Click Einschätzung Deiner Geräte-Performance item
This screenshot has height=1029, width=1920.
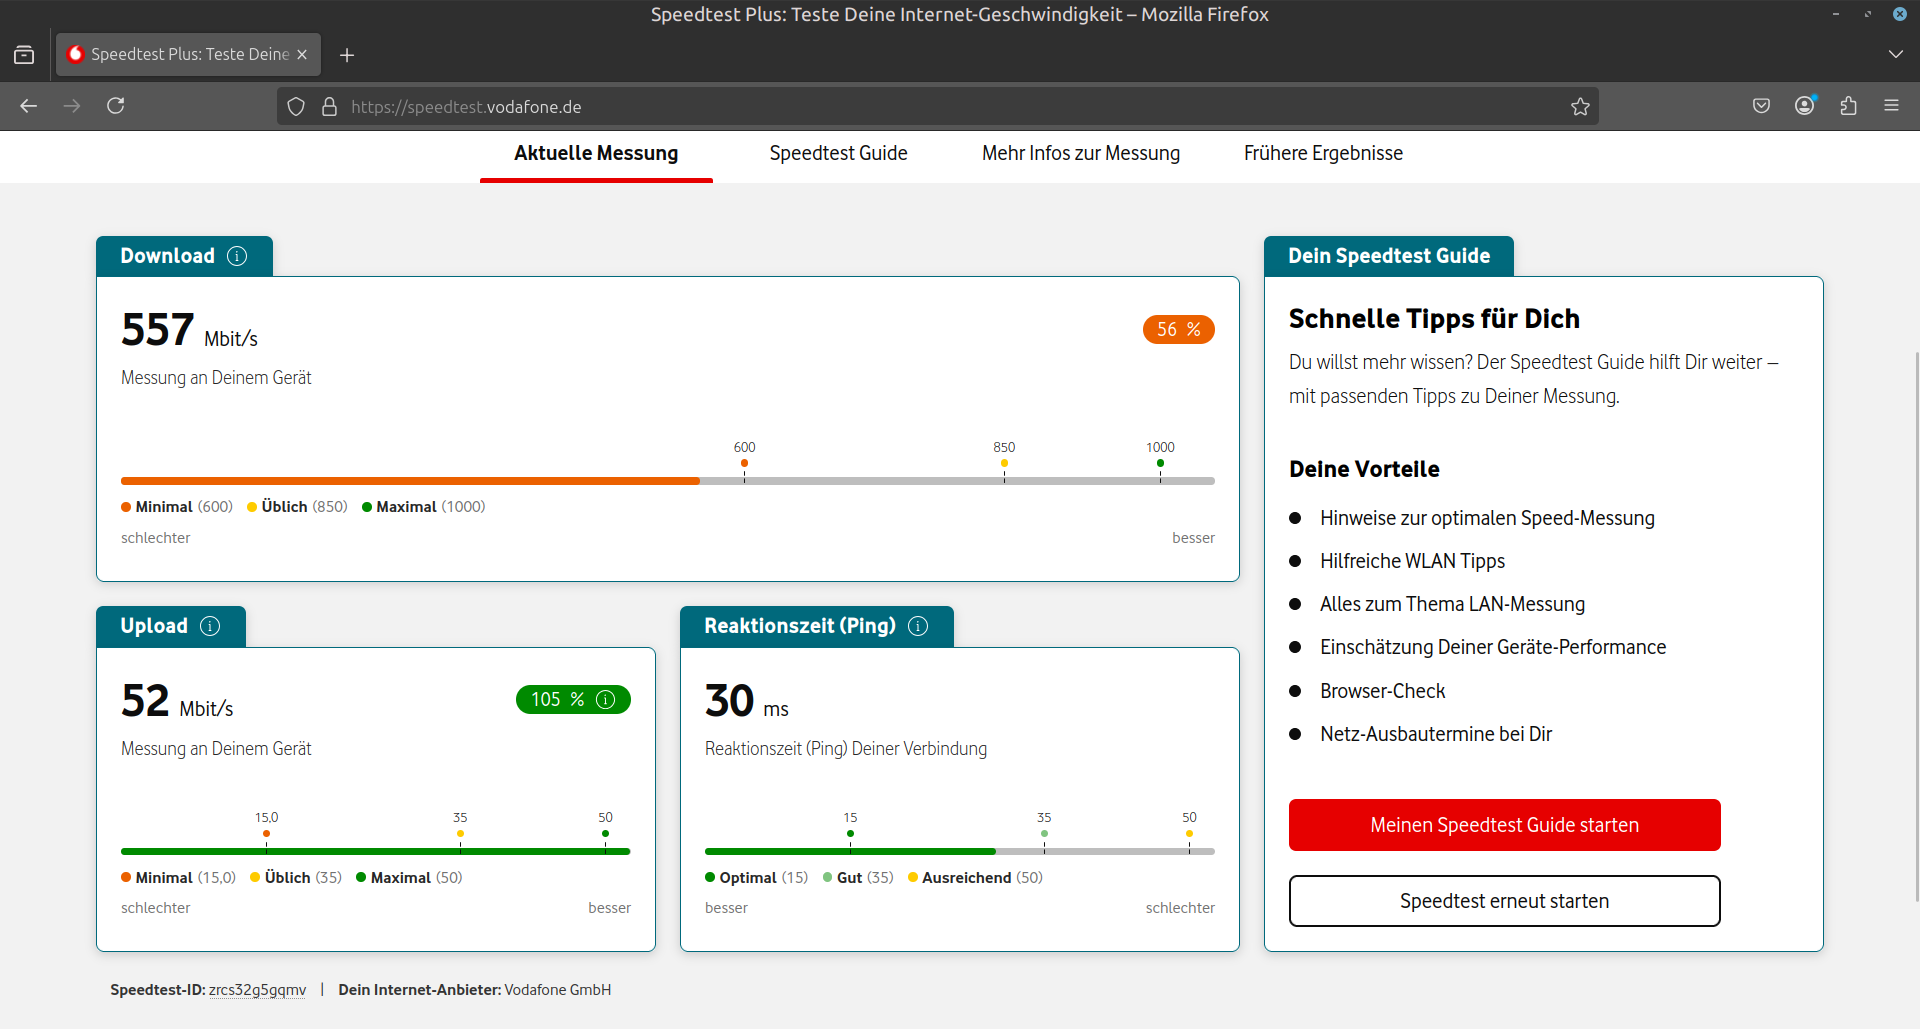coord(1493,647)
